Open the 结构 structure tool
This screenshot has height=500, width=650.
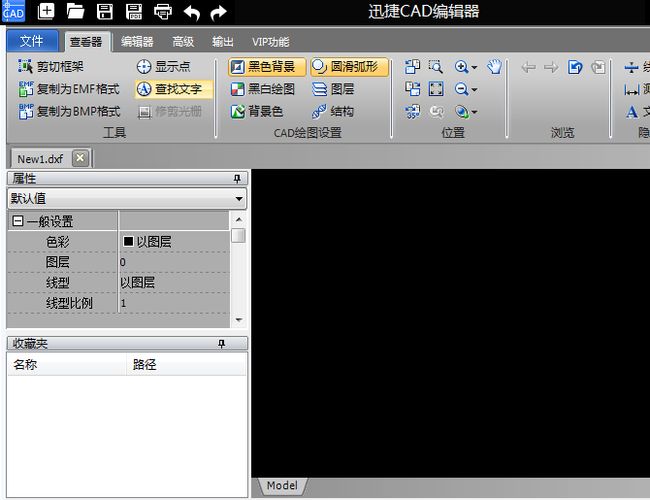coord(333,111)
